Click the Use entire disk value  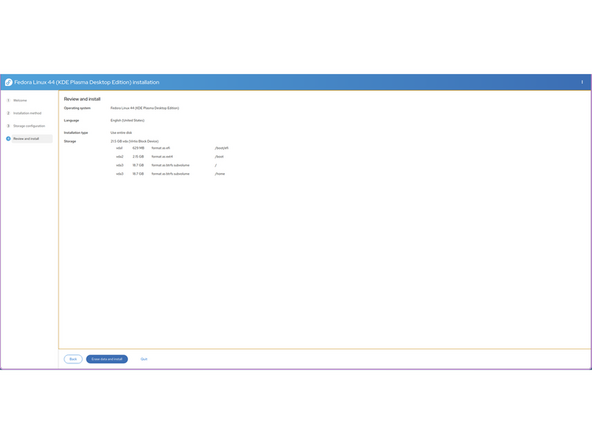(121, 133)
